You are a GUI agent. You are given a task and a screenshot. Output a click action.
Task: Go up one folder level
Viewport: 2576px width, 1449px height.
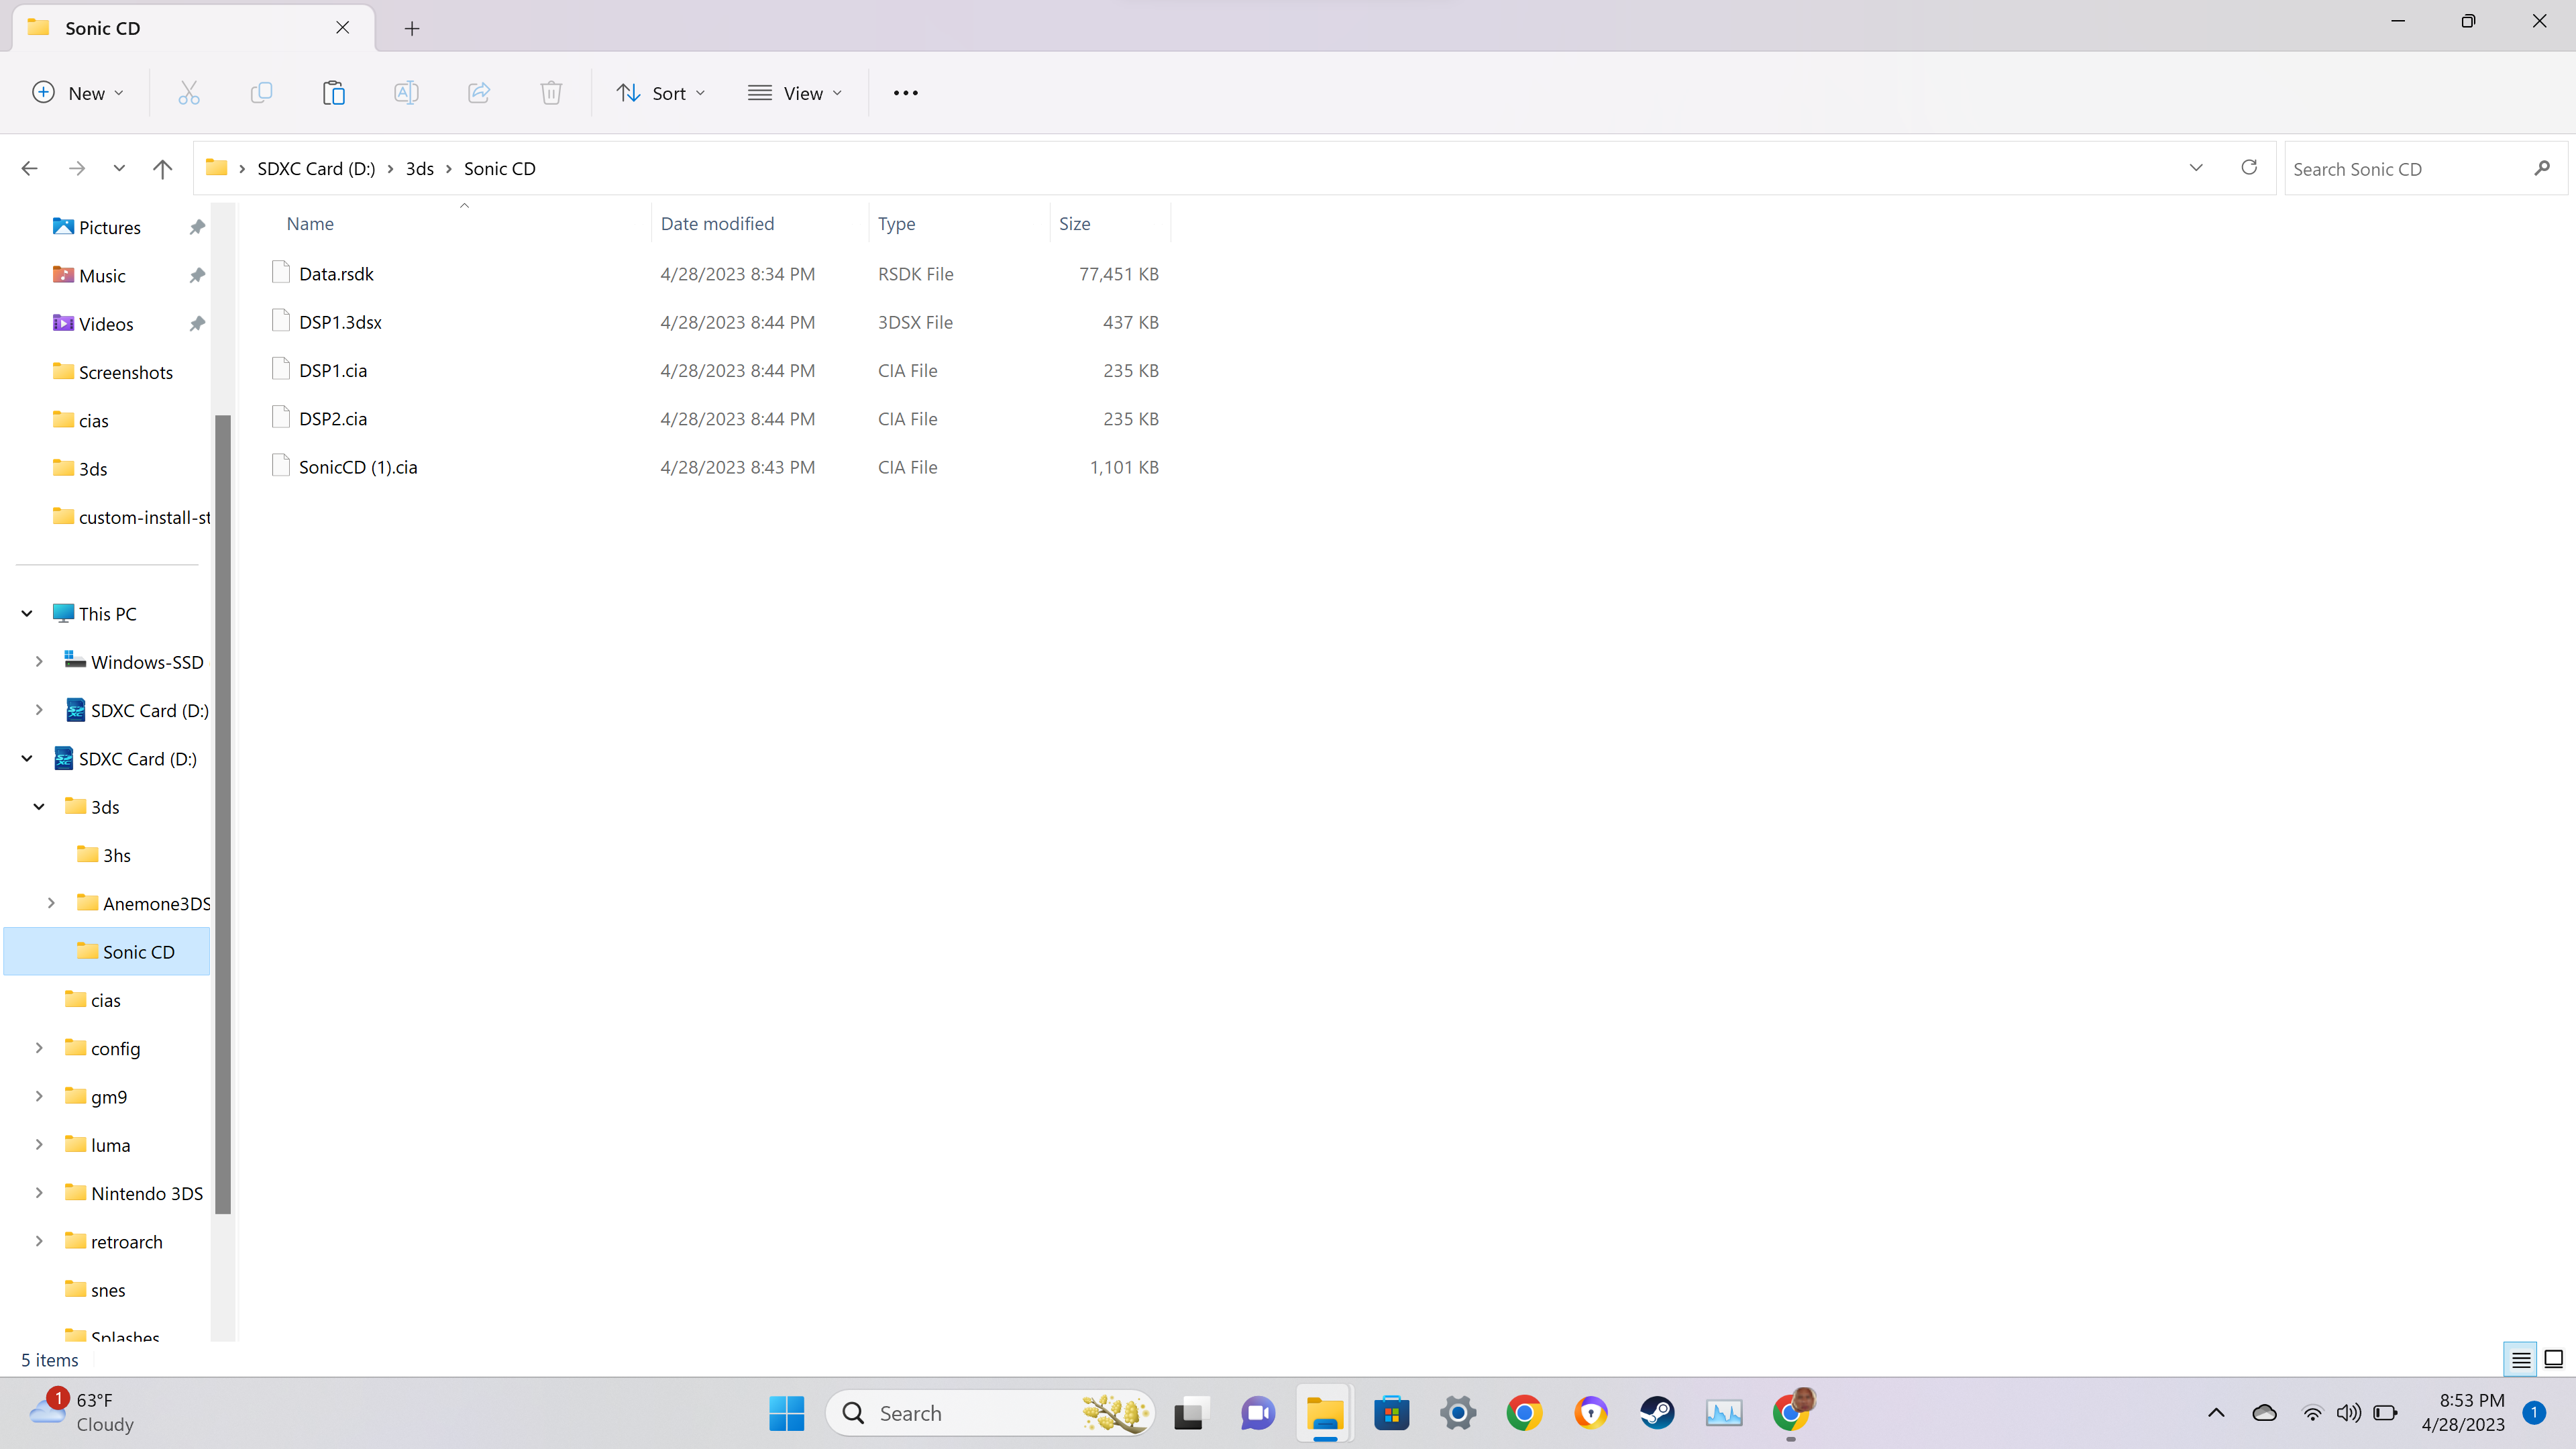[x=162, y=169]
